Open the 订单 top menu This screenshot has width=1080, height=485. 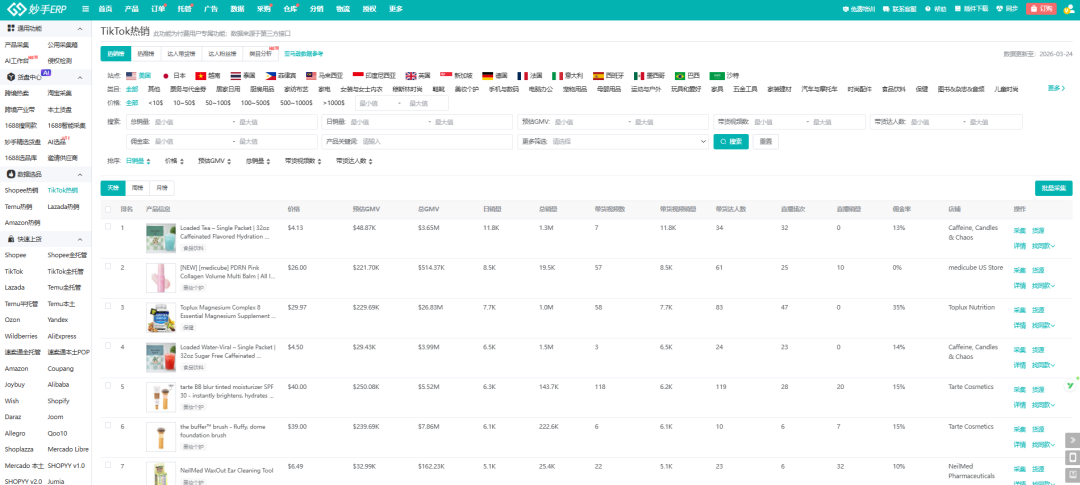point(158,9)
